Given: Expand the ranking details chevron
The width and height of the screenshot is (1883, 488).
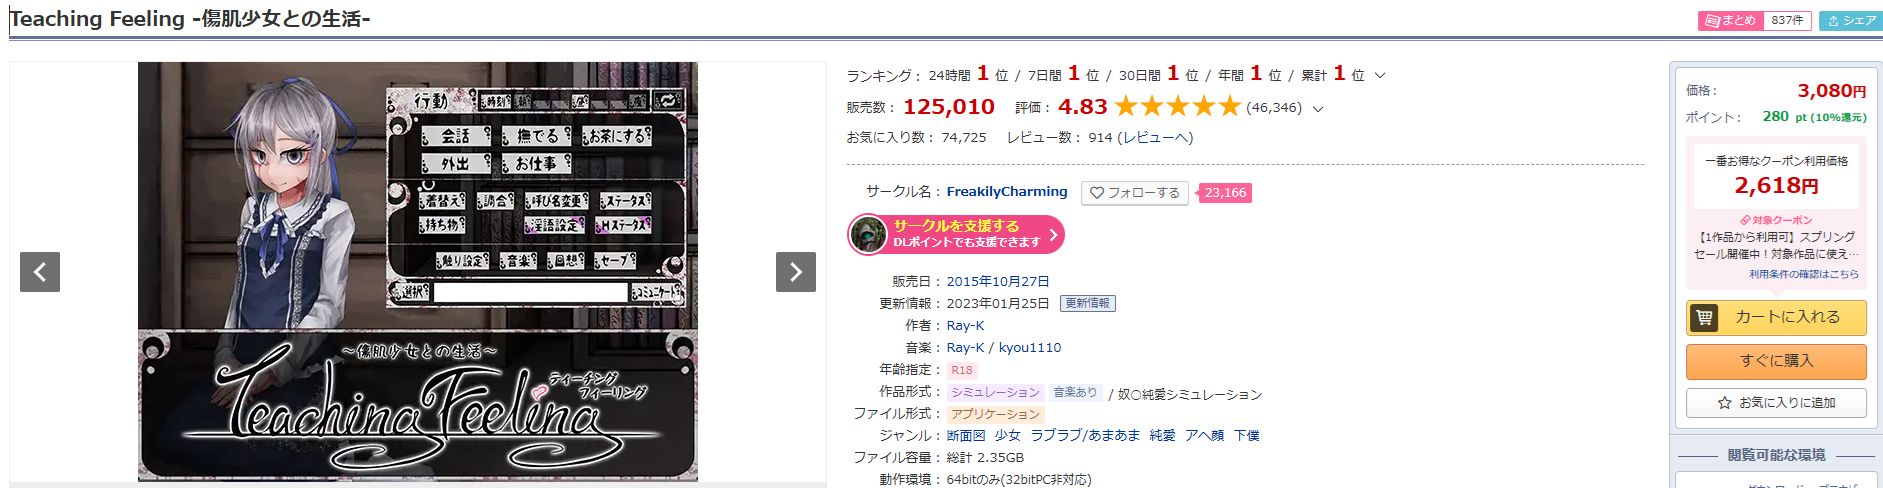Looking at the screenshot, I should 1380,76.
